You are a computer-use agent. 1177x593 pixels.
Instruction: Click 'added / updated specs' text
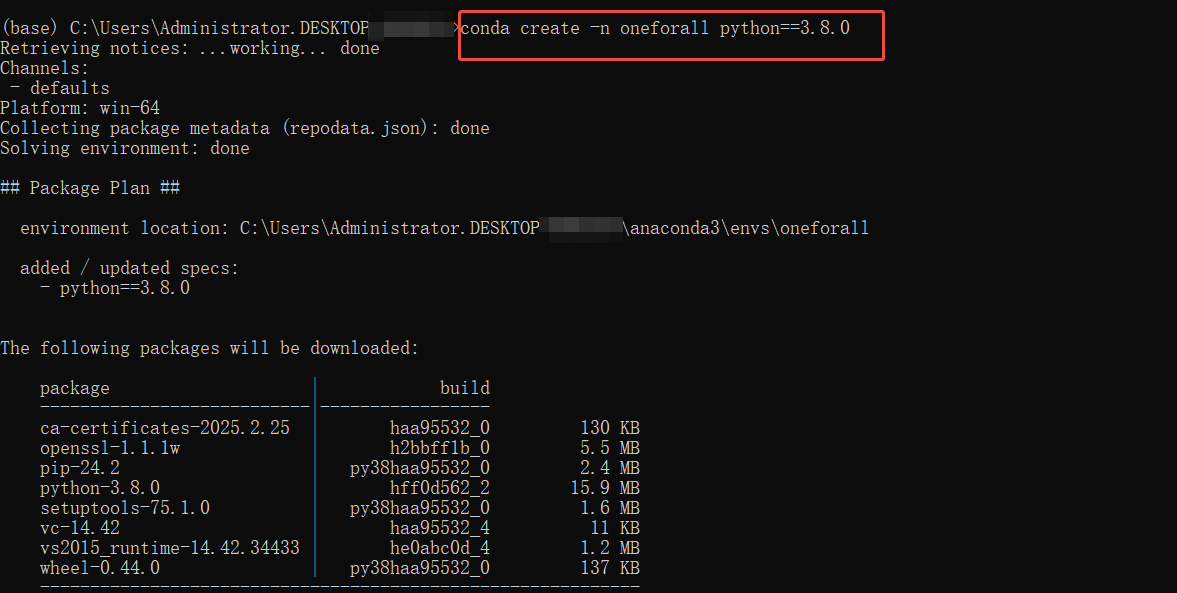pos(129,268)
